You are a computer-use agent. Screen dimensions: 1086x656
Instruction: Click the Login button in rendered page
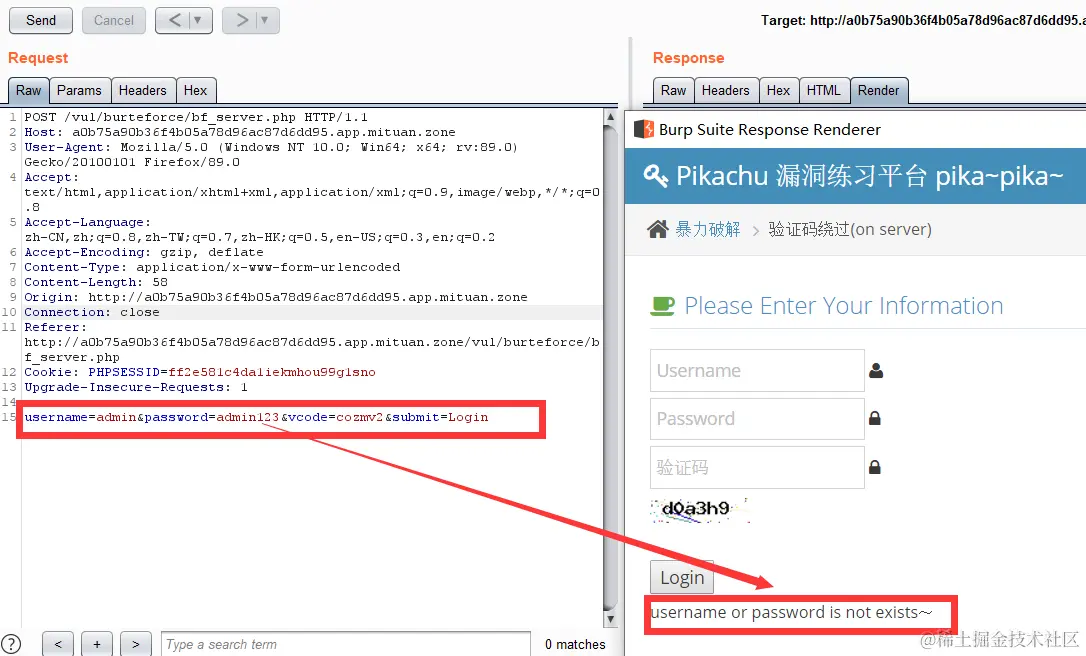[x=682, y=577]
